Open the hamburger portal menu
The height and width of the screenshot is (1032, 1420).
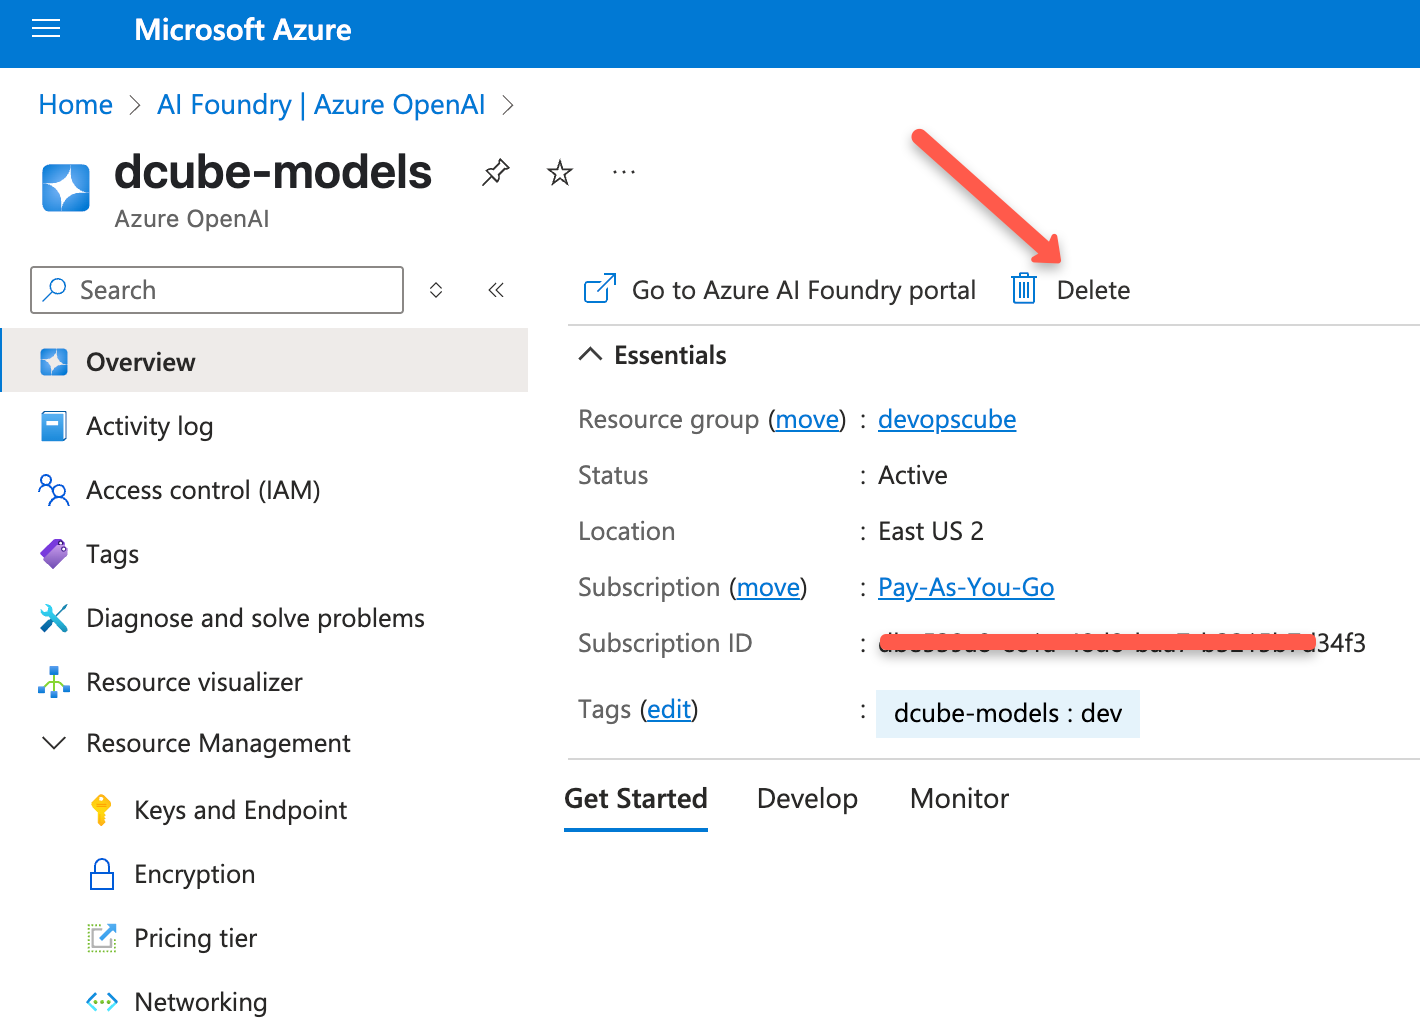coord(46,29)
